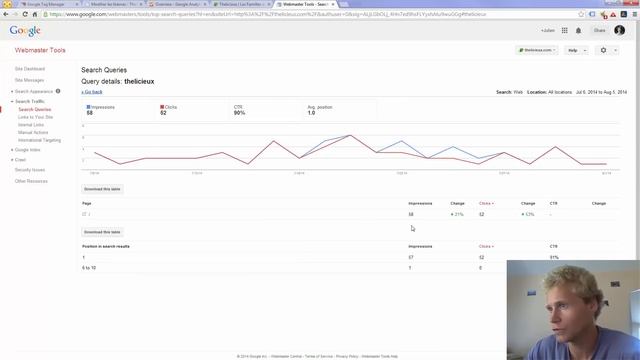Open the thelicieux.com site selector dropdown
Screen dimensions: 640x360
536,50
